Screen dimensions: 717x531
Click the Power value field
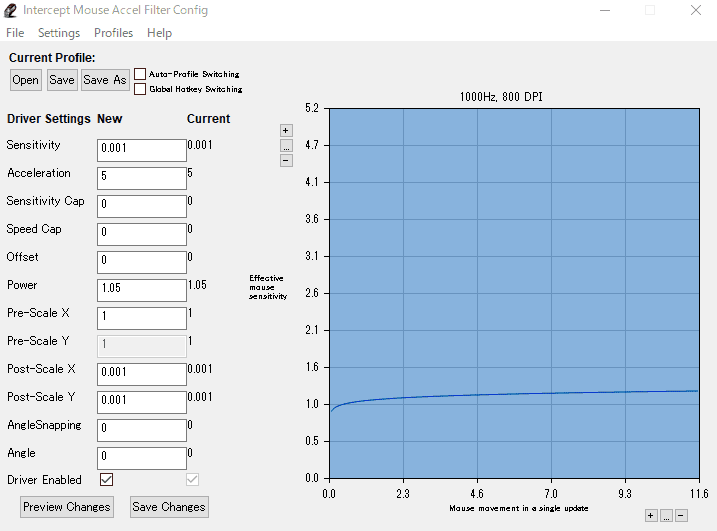coord(141,290)
